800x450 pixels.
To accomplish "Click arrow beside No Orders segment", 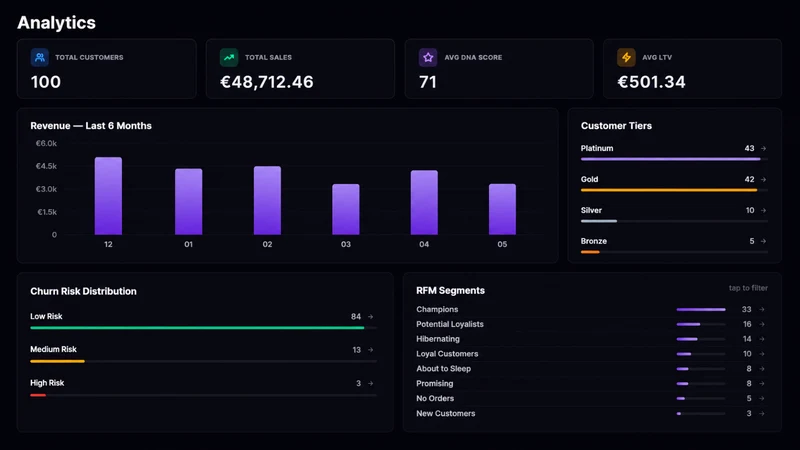I will pyautogui.click(x=761, y=398).
